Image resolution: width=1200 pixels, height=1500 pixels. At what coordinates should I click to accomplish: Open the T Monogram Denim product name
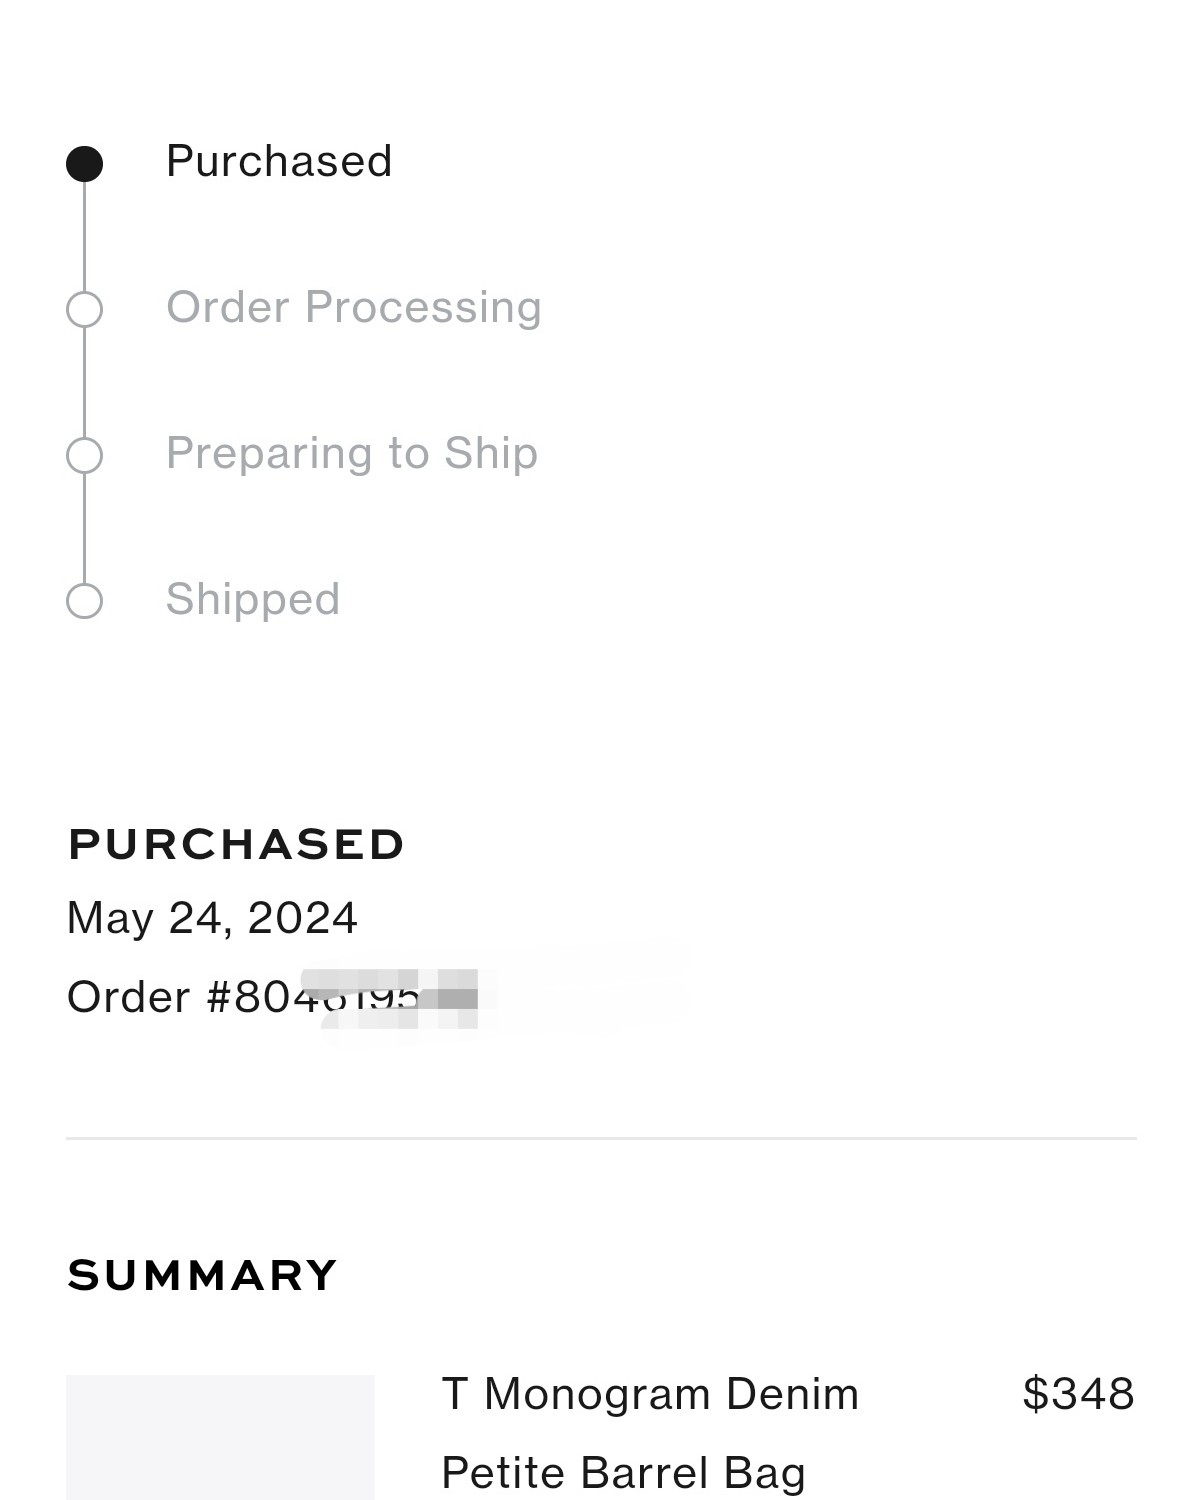pos(650,1394)
